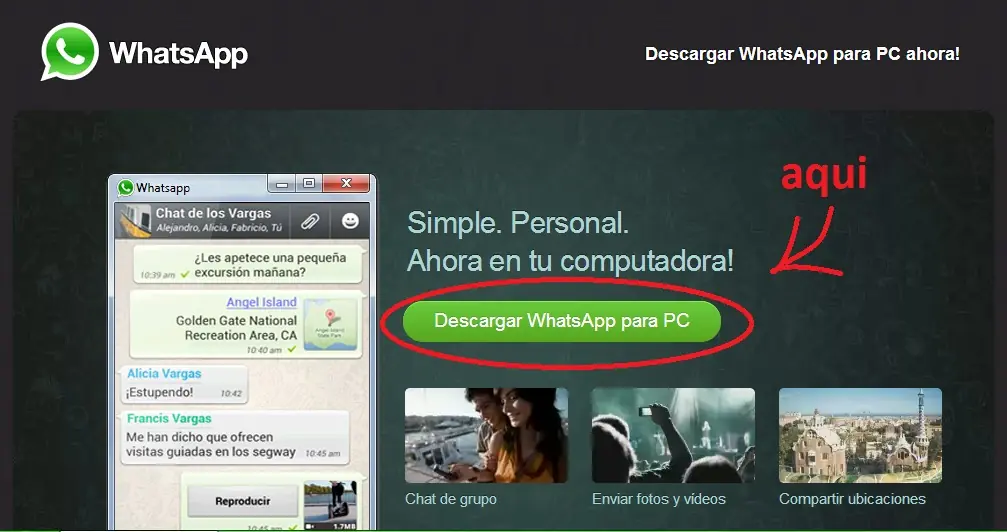Click the concert photo thumbnail
This screenshot has height=532, width=1007.
673,435
